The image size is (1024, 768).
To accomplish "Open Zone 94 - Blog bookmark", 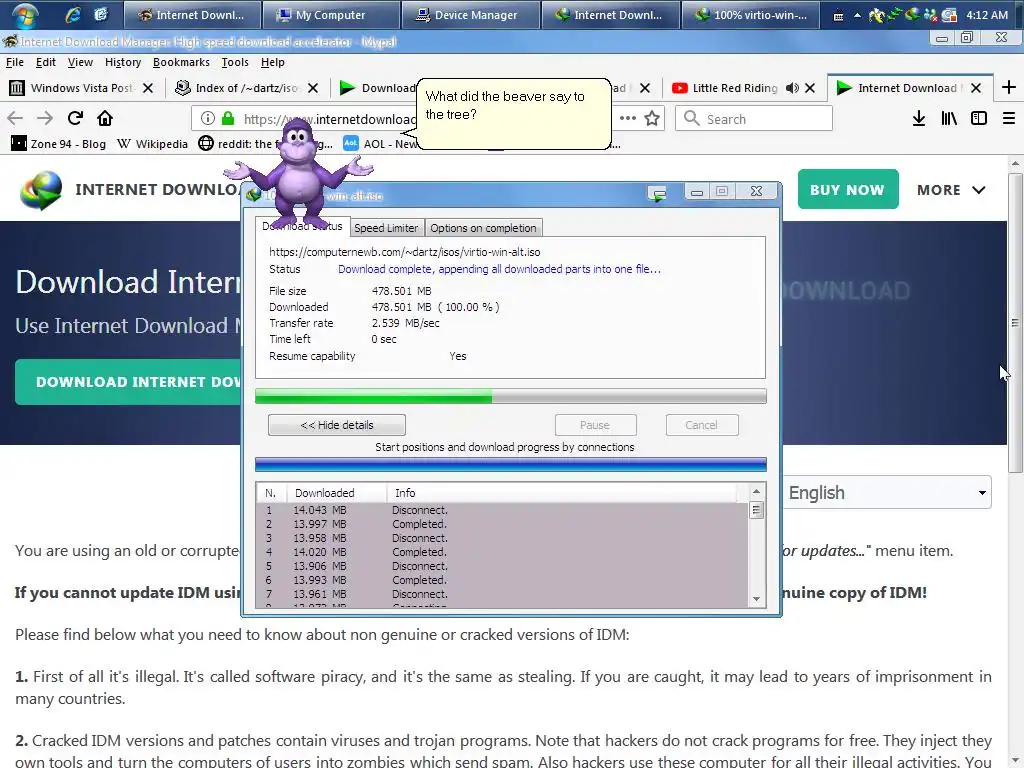I will click(58, 144).
